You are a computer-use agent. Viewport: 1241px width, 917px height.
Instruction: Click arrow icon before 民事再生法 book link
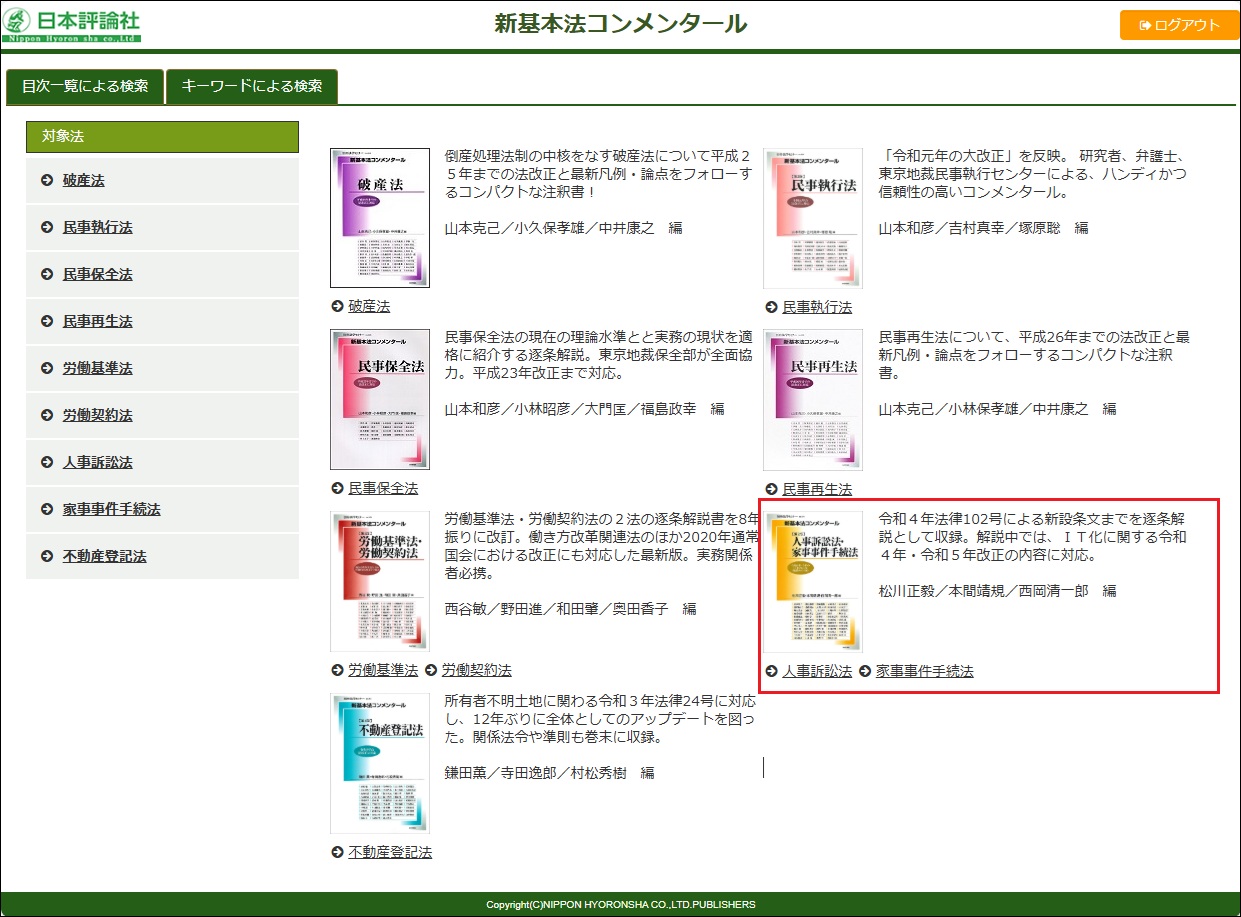[771, 489]
